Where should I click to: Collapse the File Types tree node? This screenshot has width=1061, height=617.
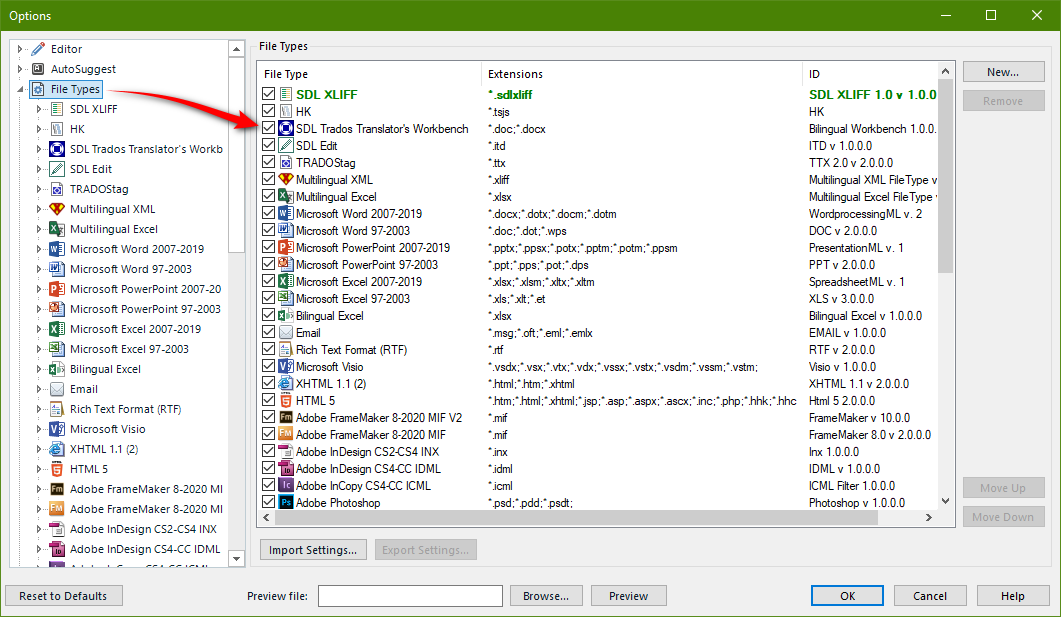tap(20, 89)
